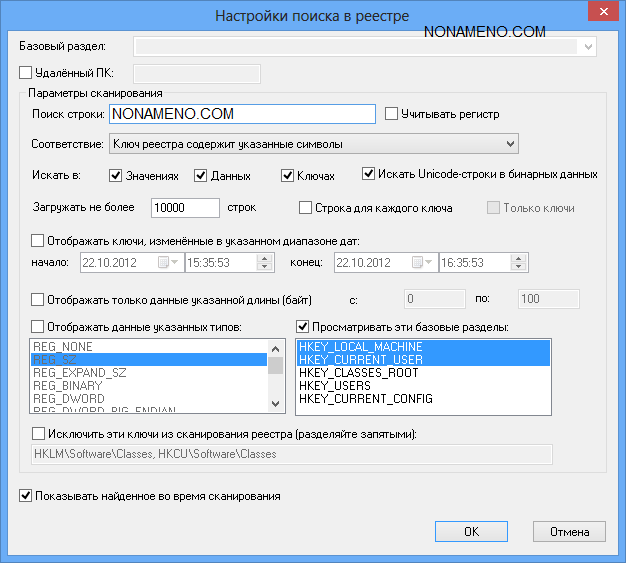
Task: Uncheck the Данных checkbox
Action: pos(201,175)
